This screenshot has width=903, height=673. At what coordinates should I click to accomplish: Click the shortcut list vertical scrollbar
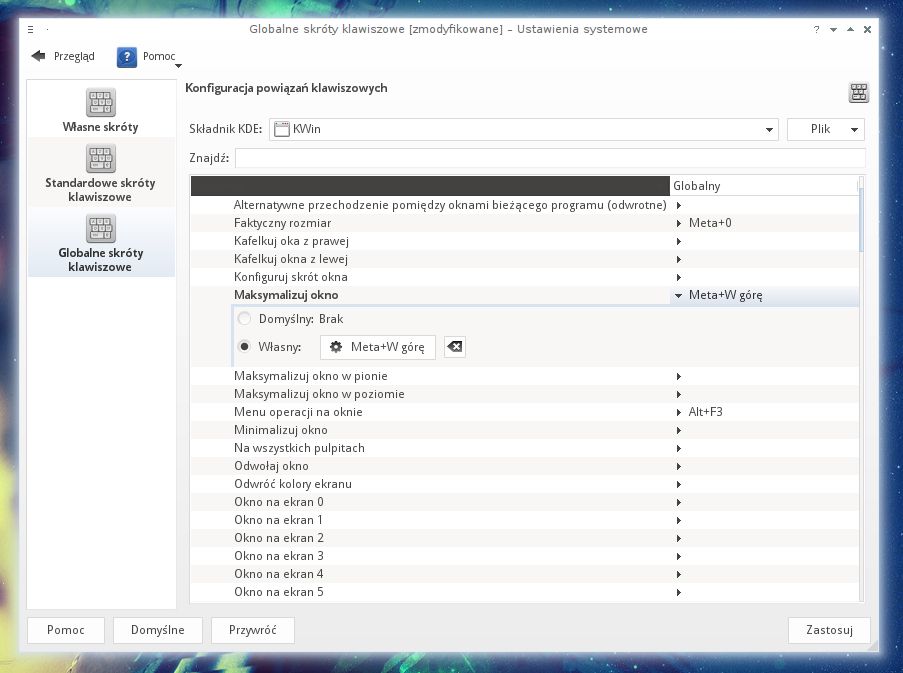[861, 389]
